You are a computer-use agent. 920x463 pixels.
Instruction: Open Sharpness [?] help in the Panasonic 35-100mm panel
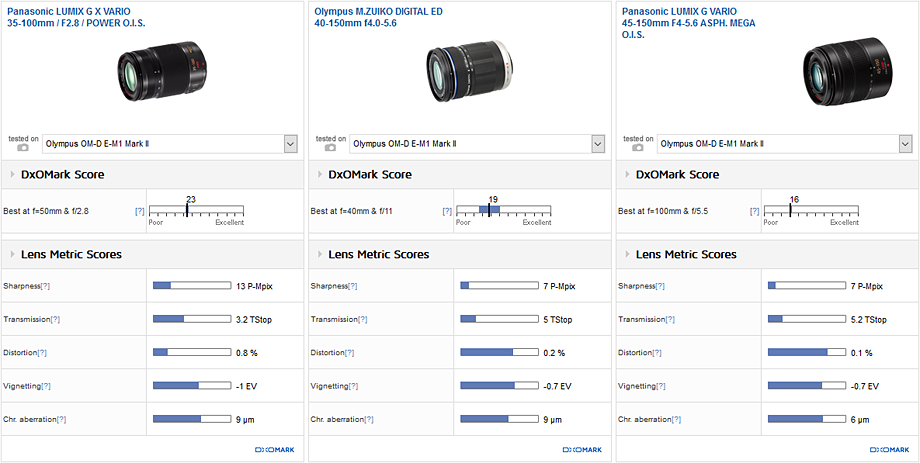[45, 286]
